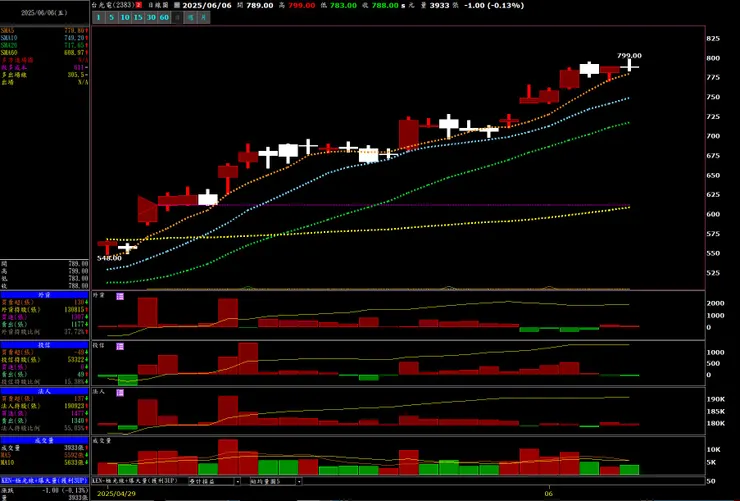Click the blue 法人 panel header
740x501 pixels.
(44, 392)
